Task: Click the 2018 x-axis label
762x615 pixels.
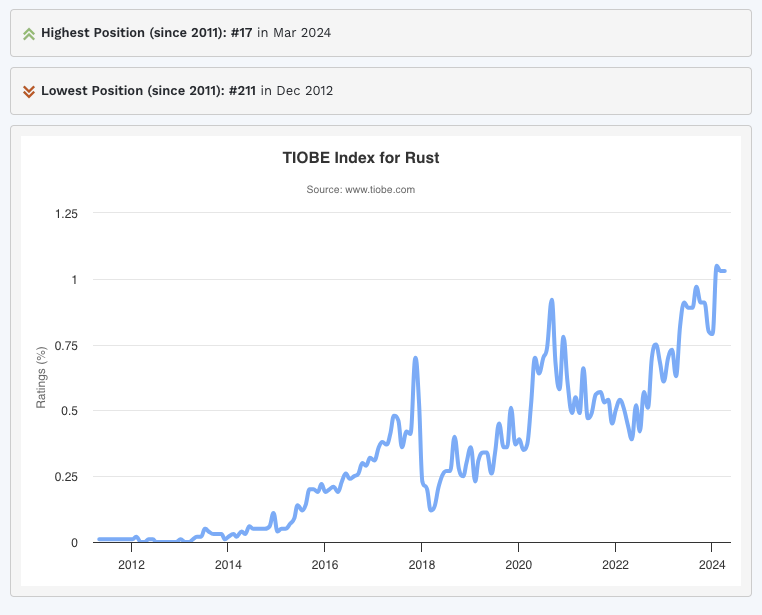Action: (x=422, y=565)
